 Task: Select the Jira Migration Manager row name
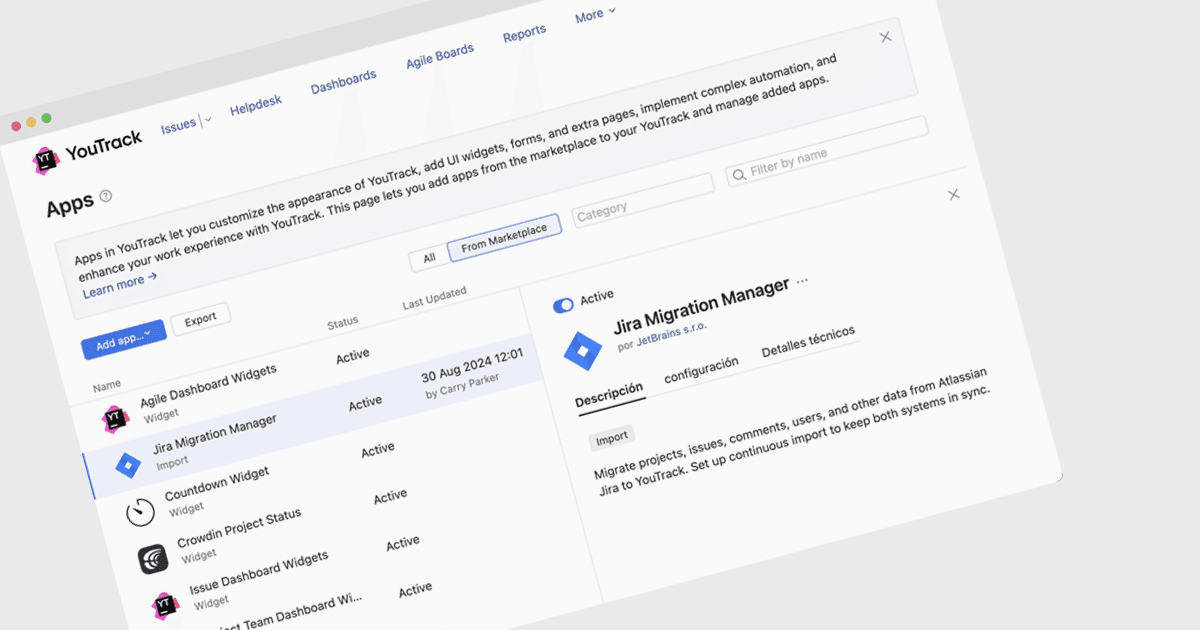214,436
